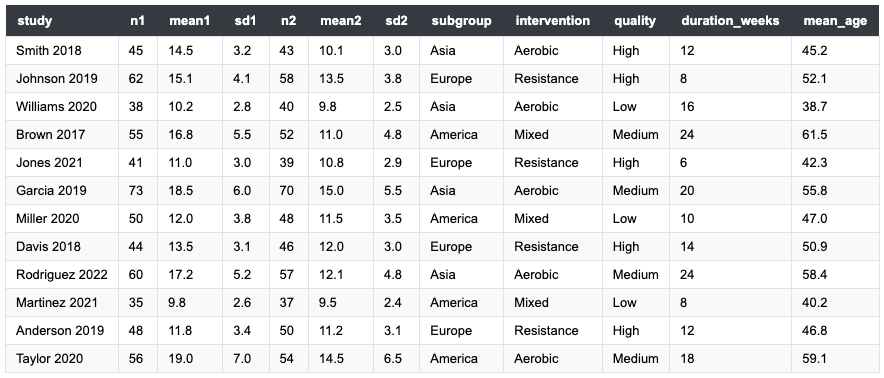The image size is (884, 378).
Task: Click Miller 2020's mean_age value 47.0
Action: (815, 219)
